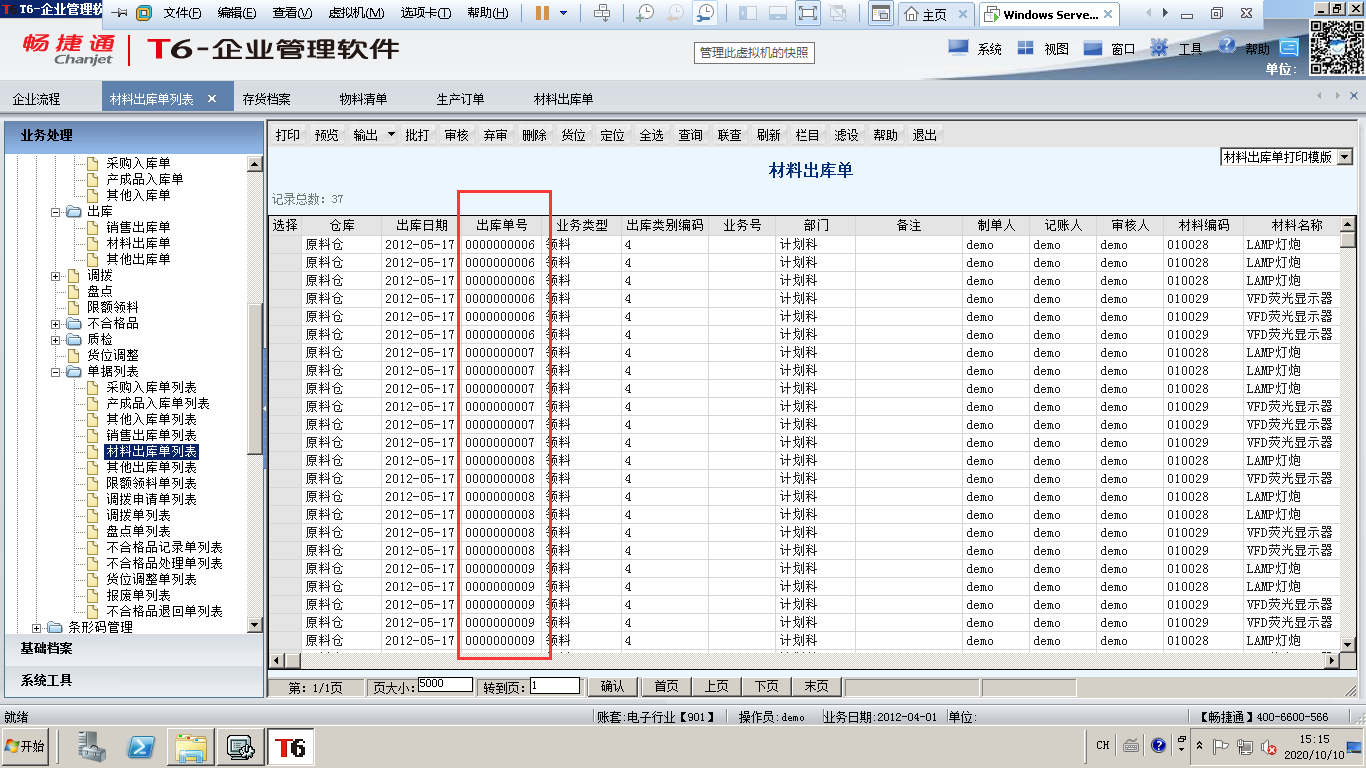Expand the 条形码管理 tree folder
The width and height of the screenshot is (1366, 768).
[x=37, y=628]
